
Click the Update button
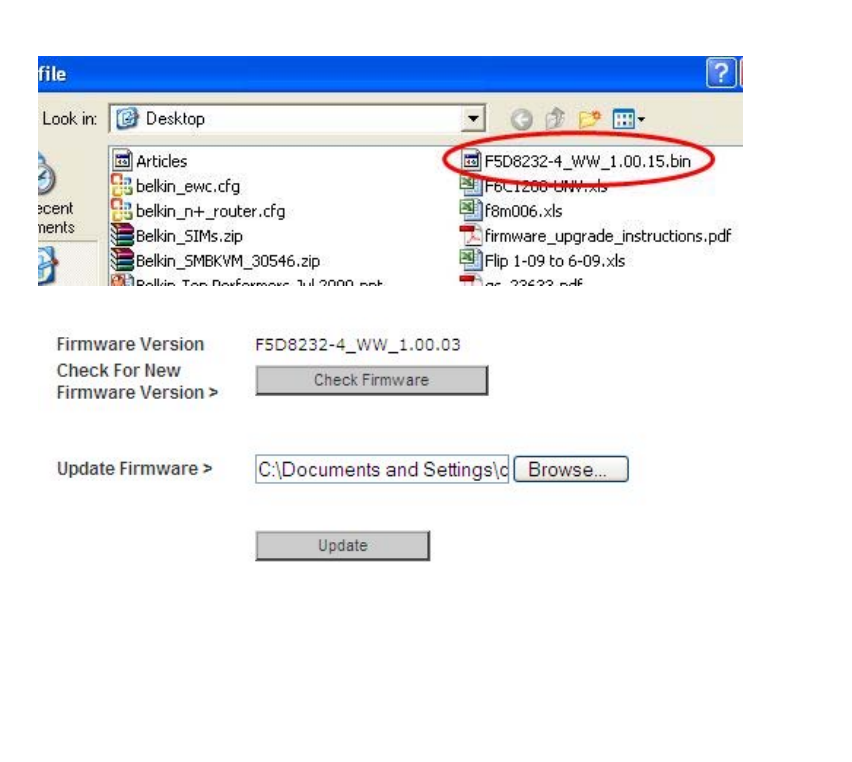(x=343, y=546)
